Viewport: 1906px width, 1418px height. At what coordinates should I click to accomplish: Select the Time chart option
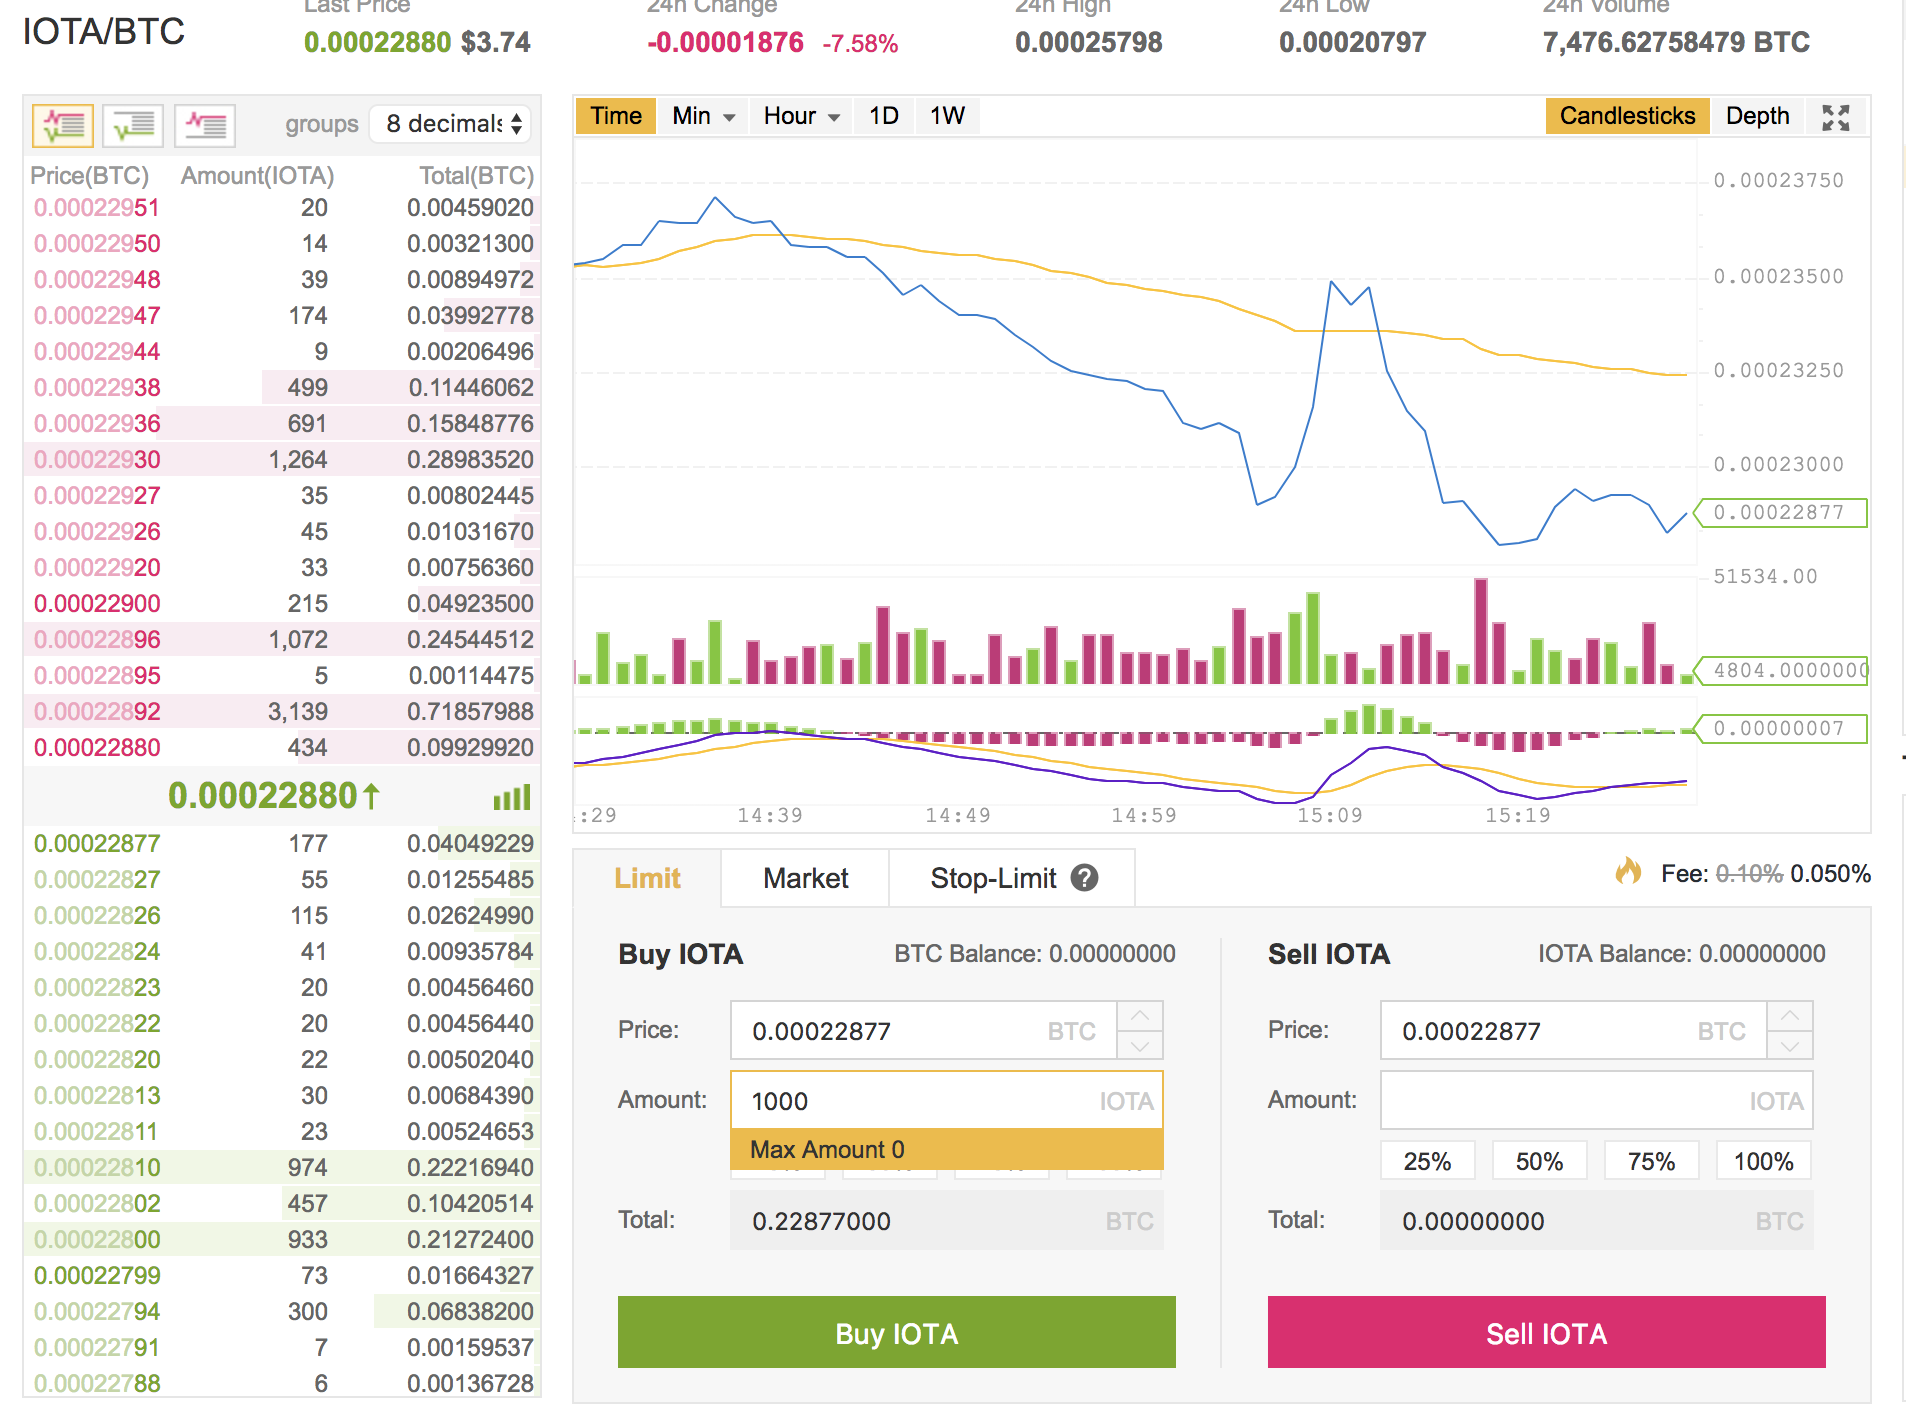tap(616, 116)
